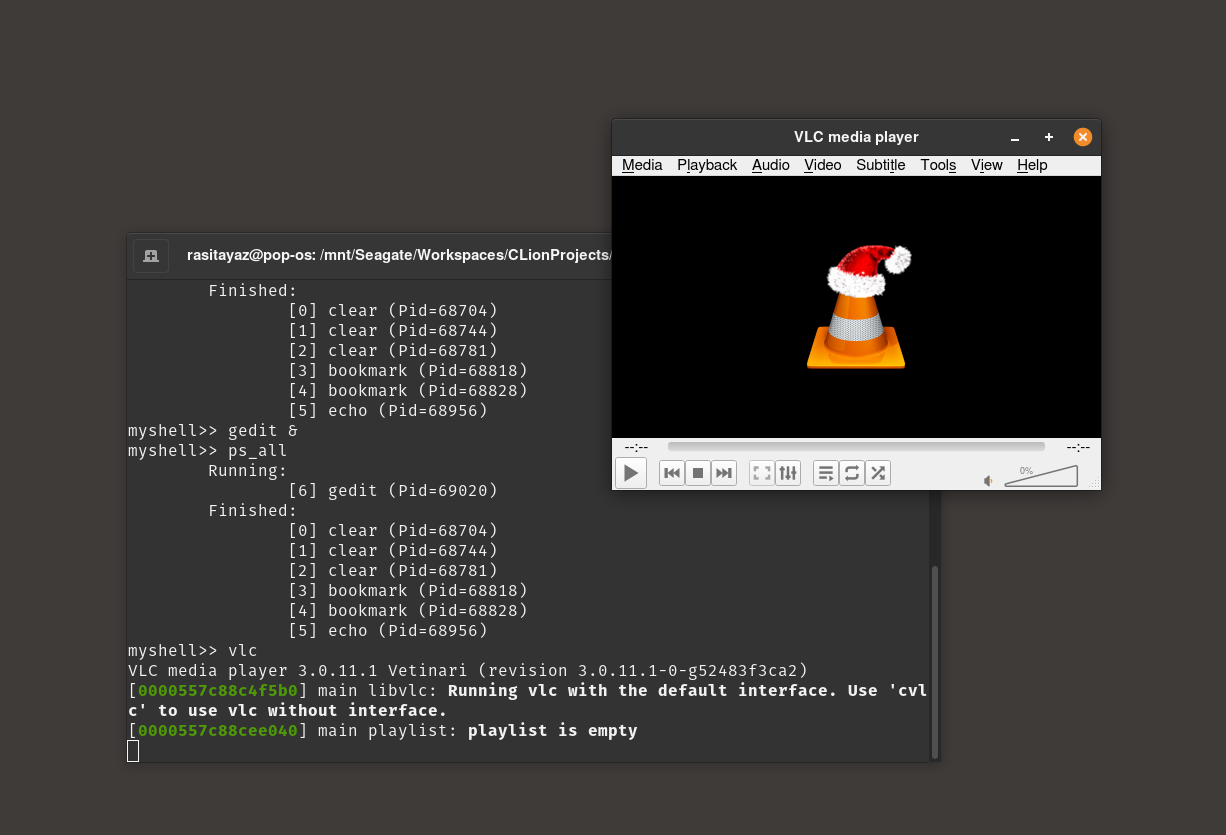This screenshot has width=1226, height=835.
Task: Click 'myshell>> gedit &' line in terminal
Action: (x=213, y=431)
